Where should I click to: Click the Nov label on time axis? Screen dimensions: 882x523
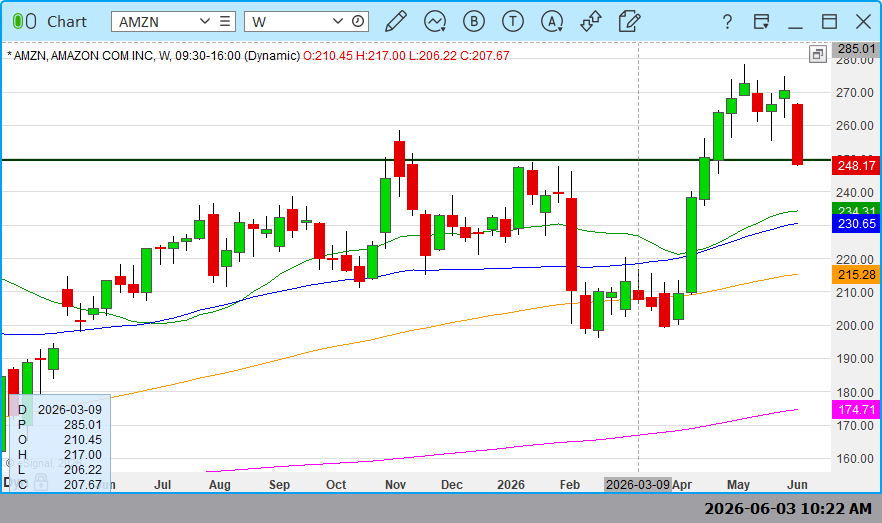click(395, 484)
